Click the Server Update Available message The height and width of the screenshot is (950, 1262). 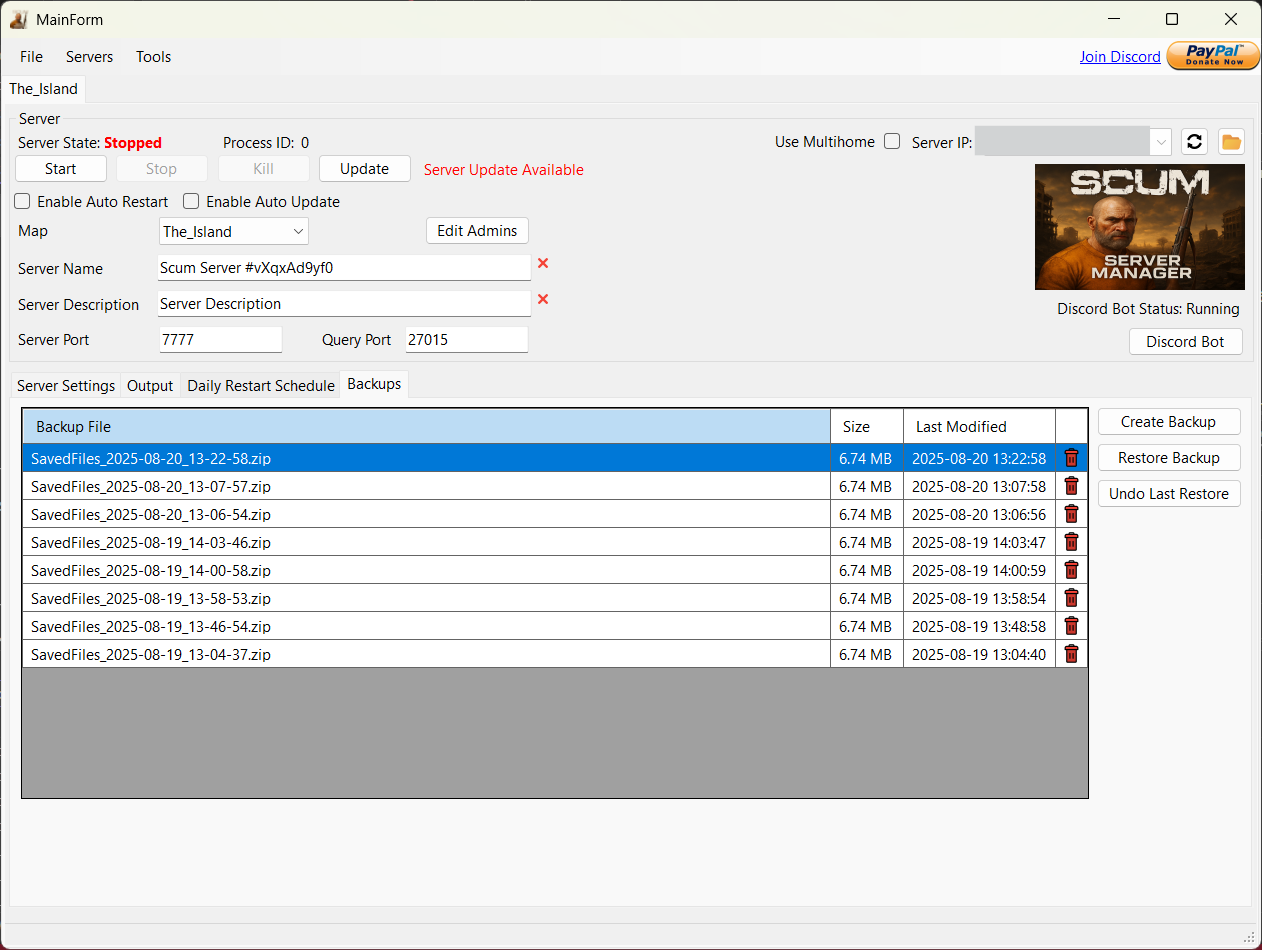coord(504,170)
